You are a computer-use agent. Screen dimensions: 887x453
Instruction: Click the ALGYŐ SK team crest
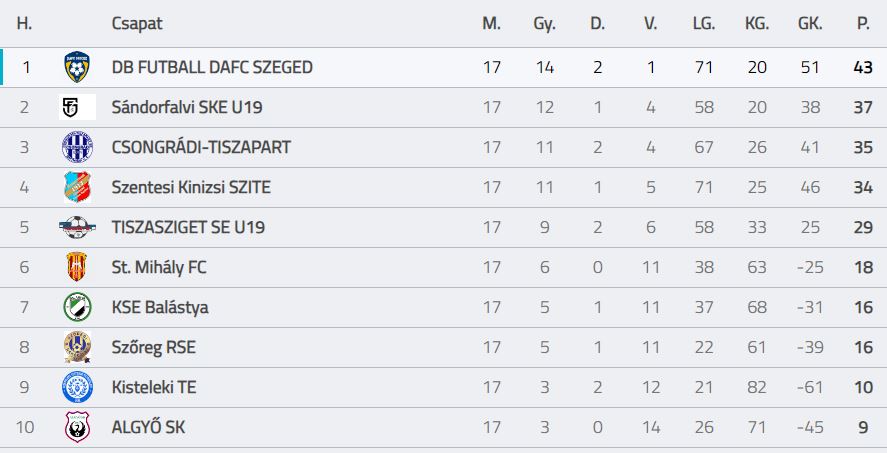coord(77,427)
